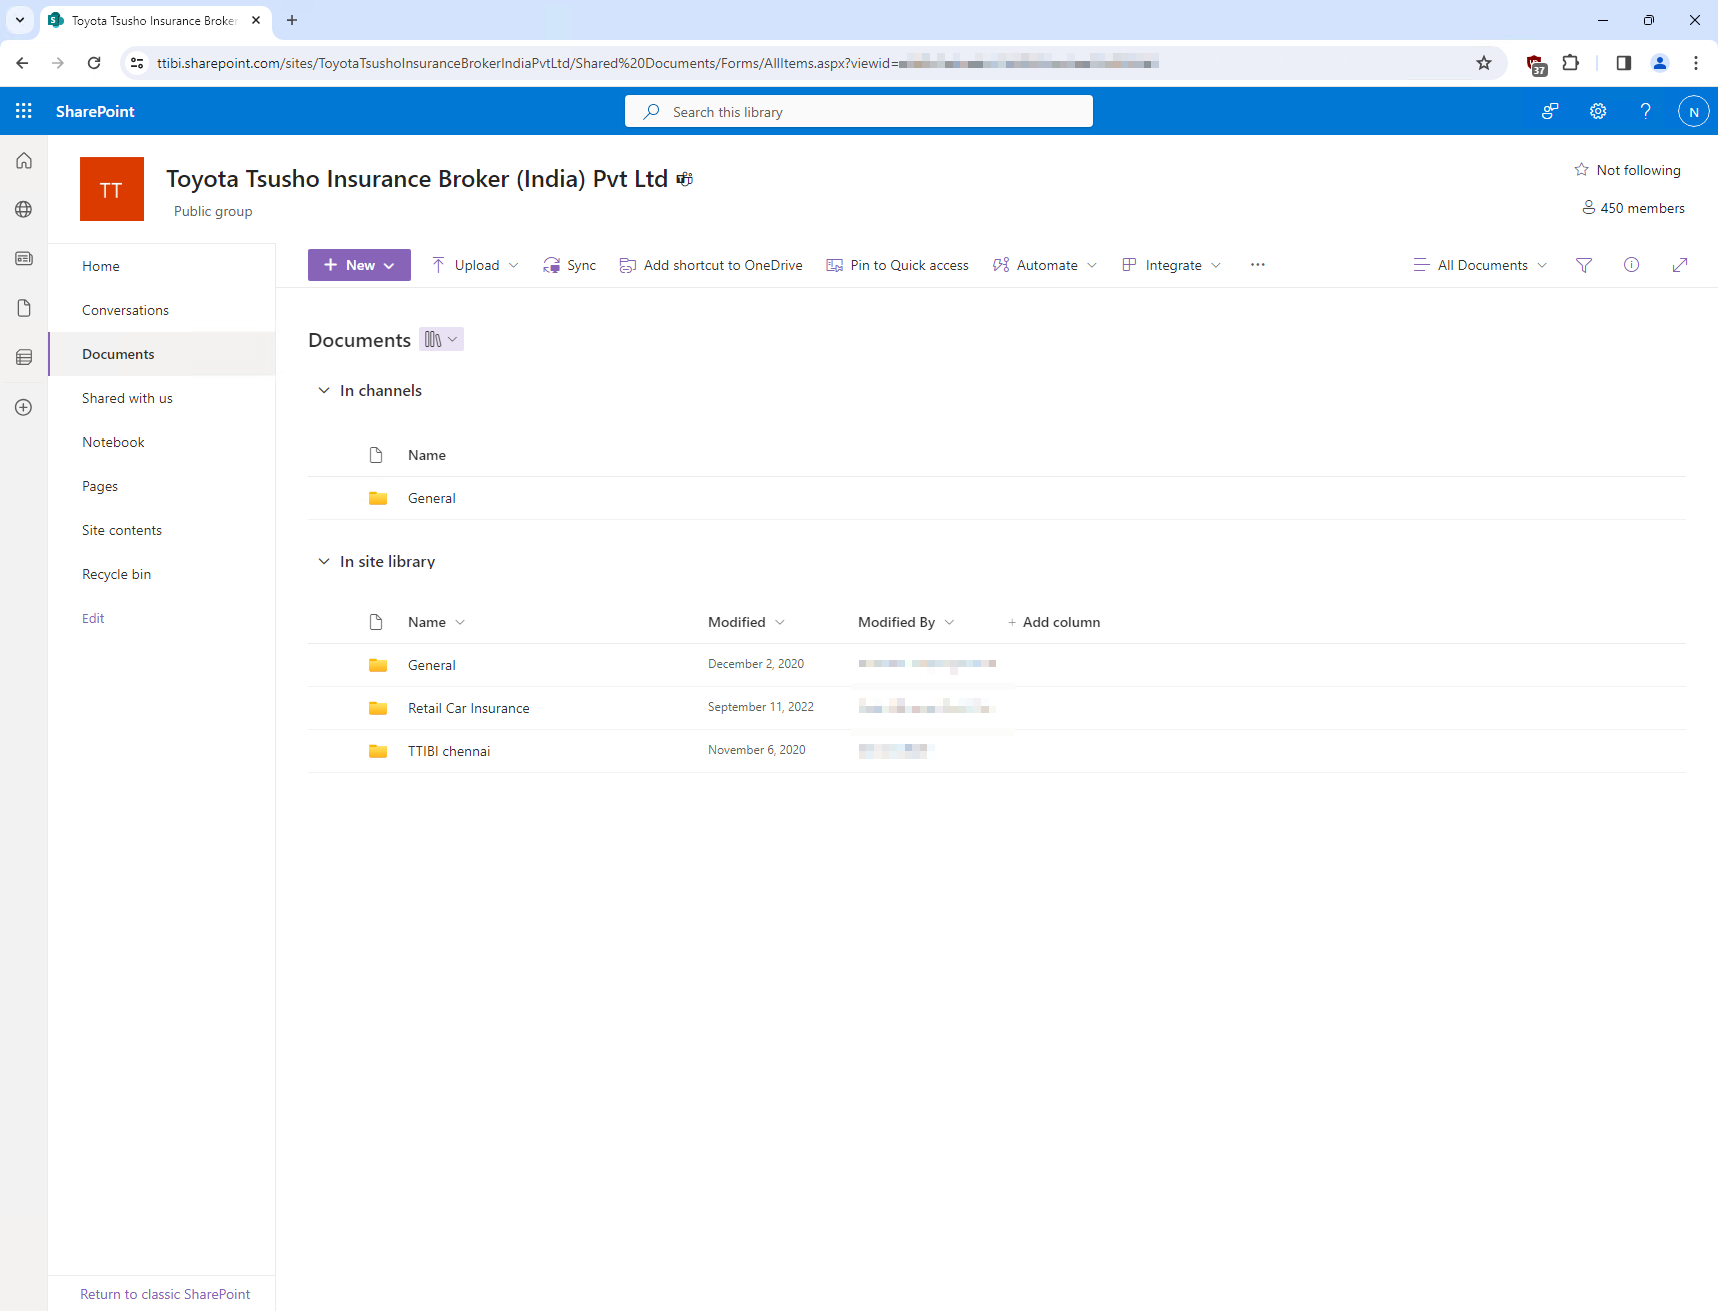Open the New dropdown button
This screenshot has width=1718, height=1311.
[x=359, y=265]
